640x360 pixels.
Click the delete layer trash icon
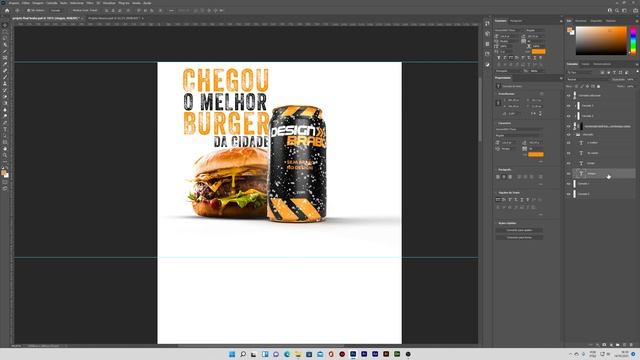click(x=630, y=345)
